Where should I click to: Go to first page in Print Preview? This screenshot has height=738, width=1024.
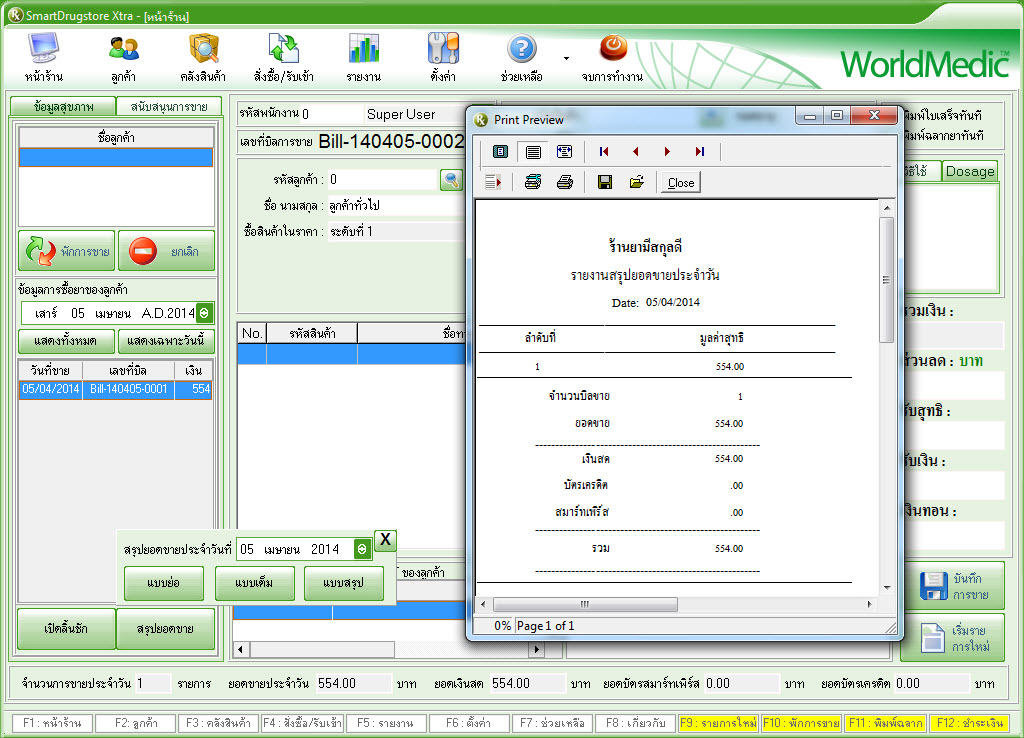[604, 152]
